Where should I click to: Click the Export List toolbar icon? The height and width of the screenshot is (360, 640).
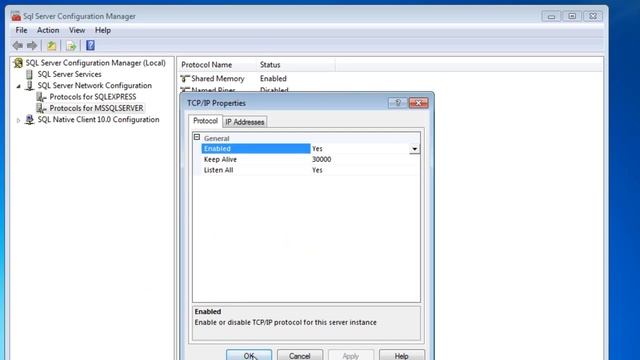coord(71,46)
